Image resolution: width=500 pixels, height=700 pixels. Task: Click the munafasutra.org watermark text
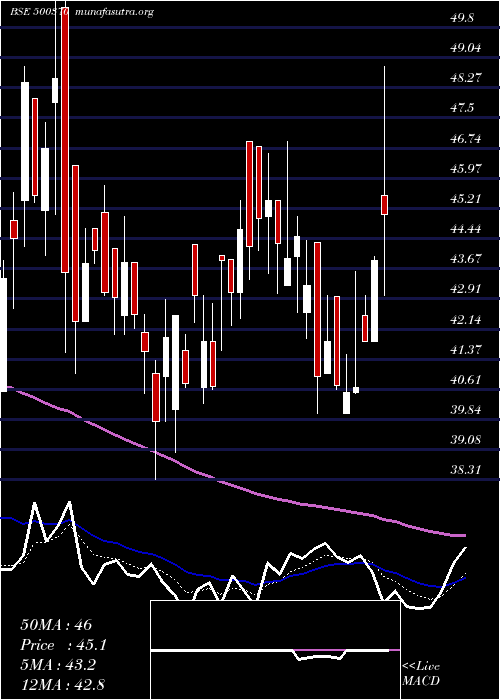115,12
